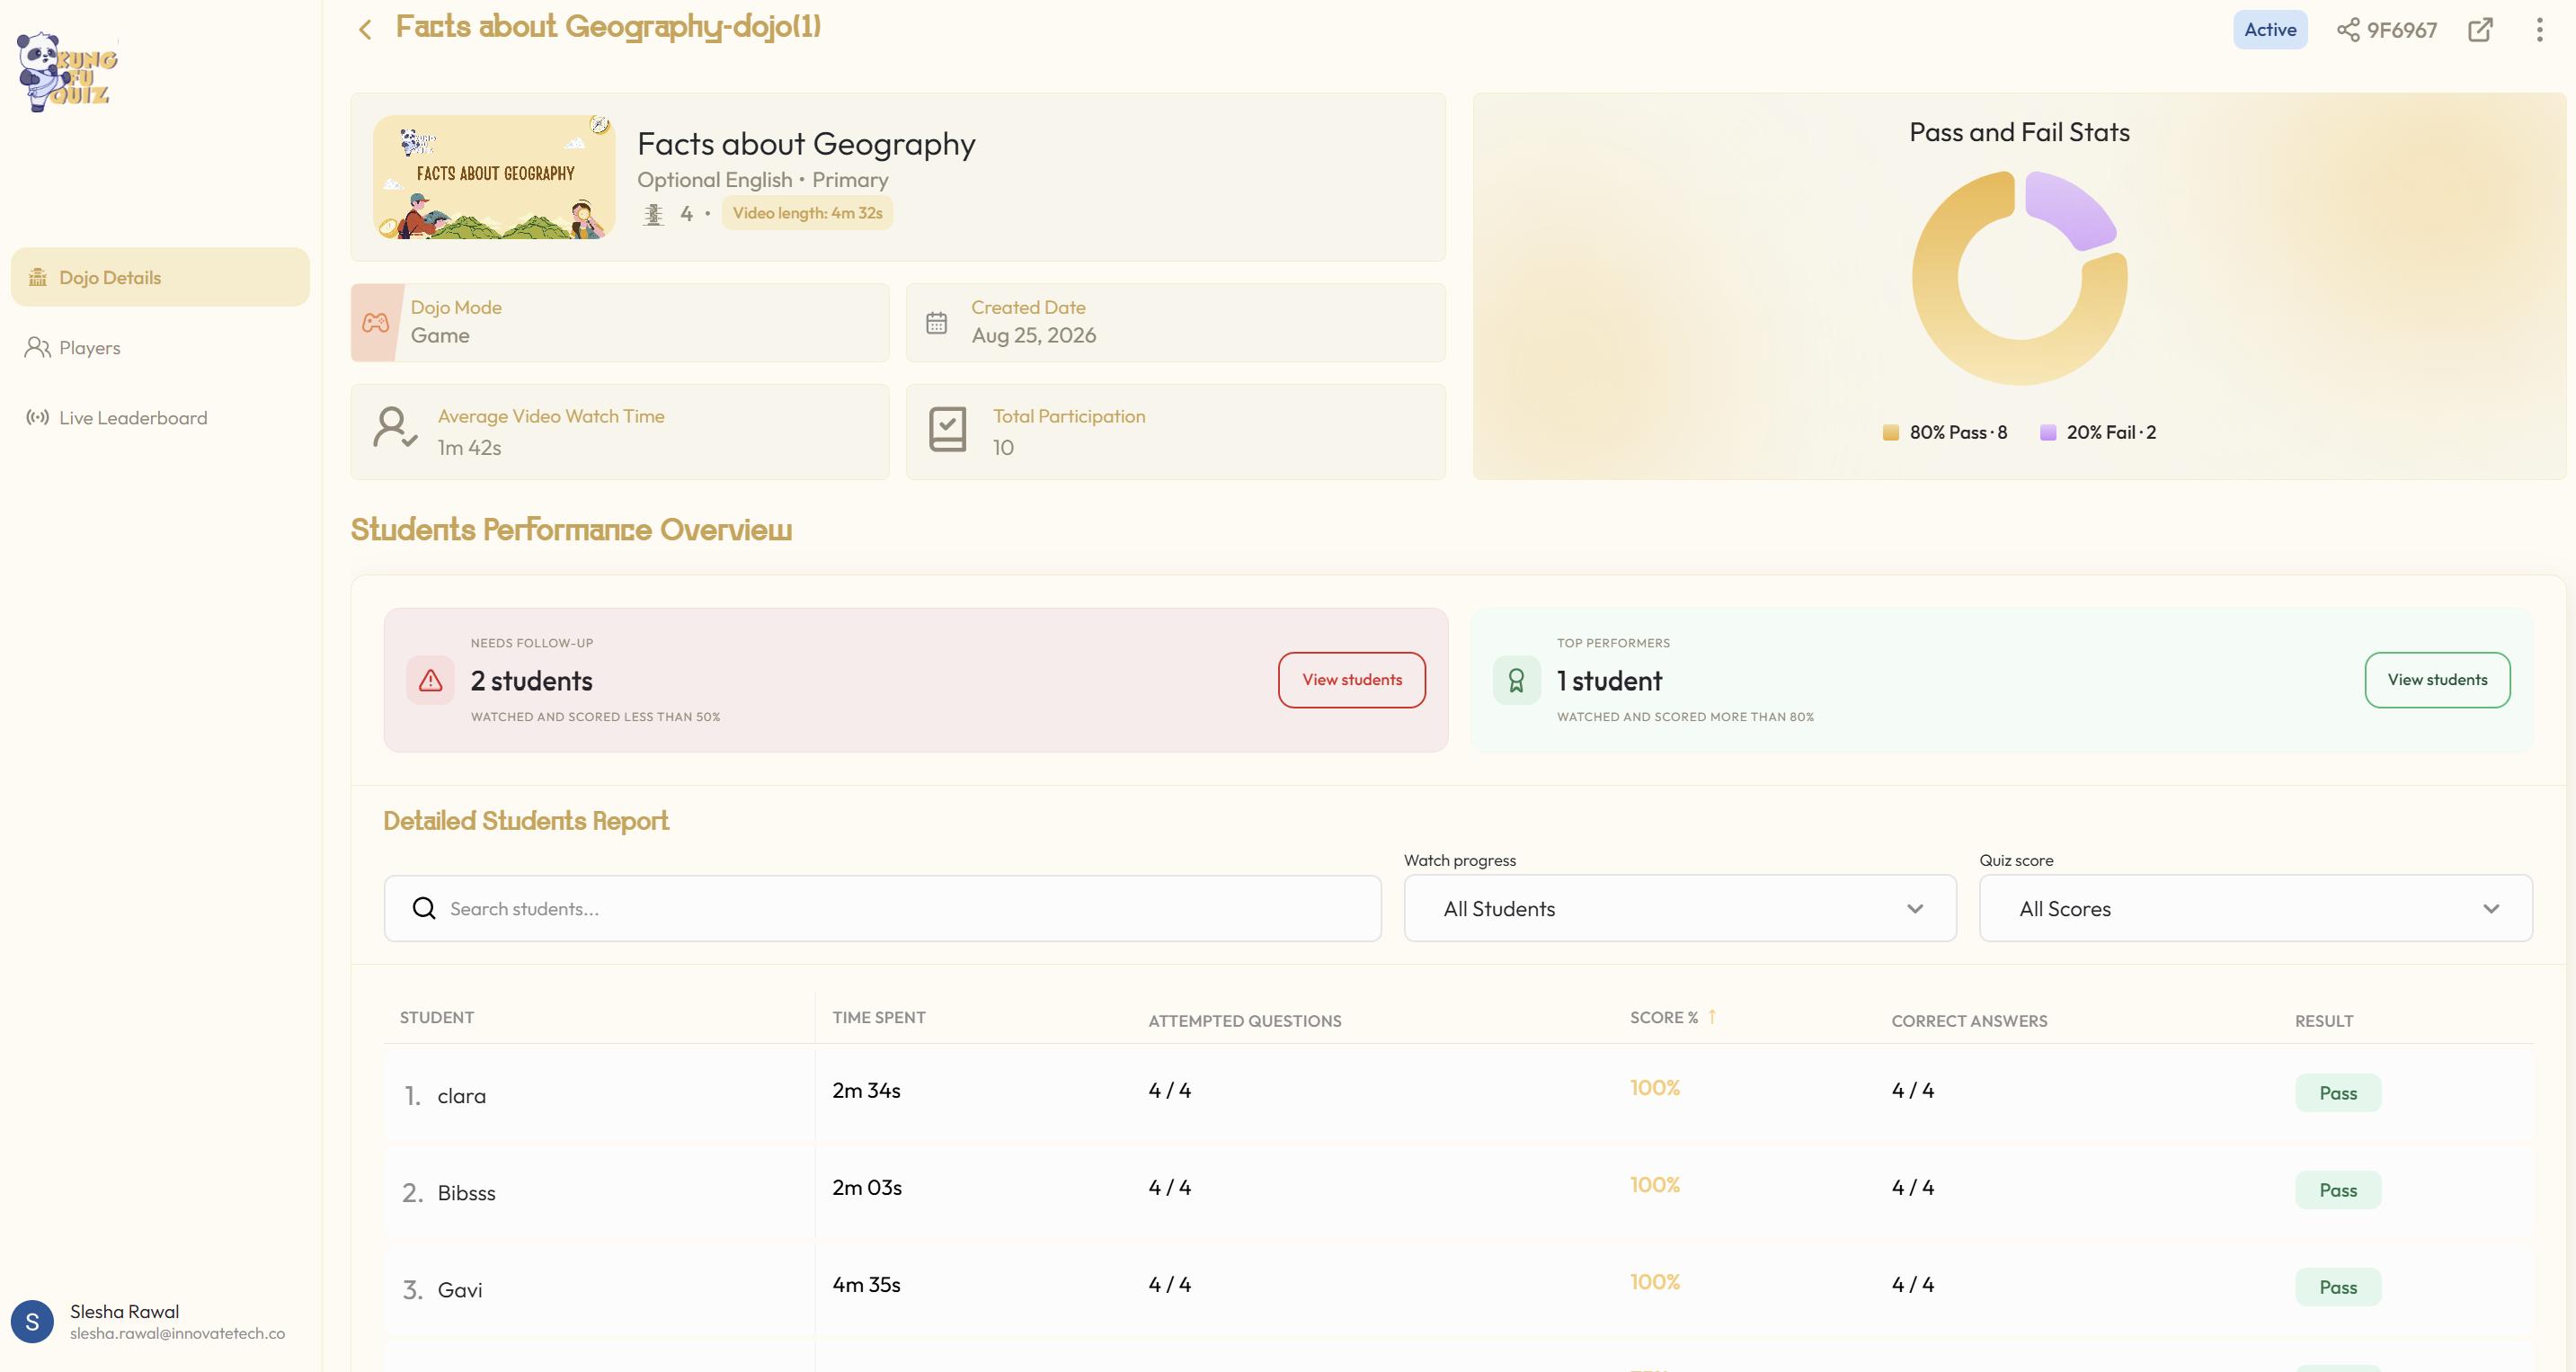Select student row Bibsss
Viewport: 2576px width, 1372px height.
1458,1190
